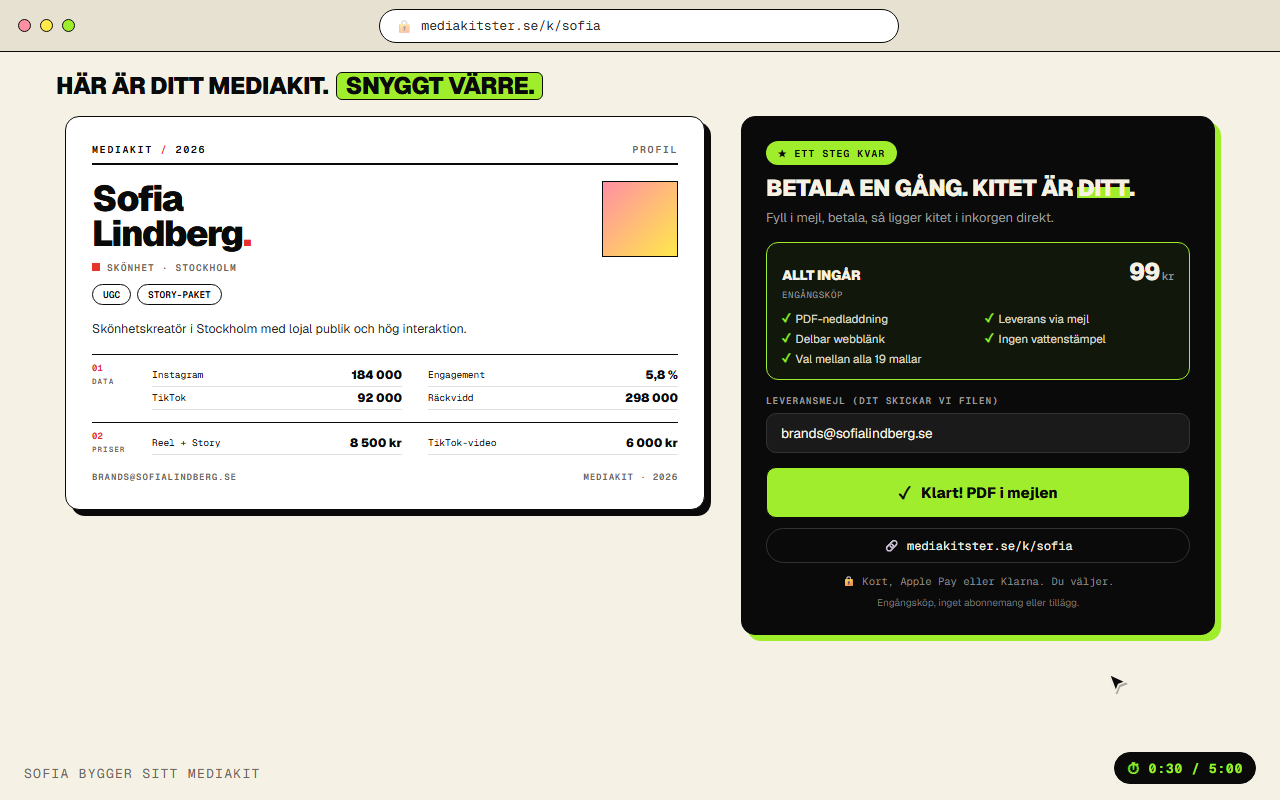Select the STORY-PAKET tag pill
The image size is (1280, 800).
click(179, 295)
